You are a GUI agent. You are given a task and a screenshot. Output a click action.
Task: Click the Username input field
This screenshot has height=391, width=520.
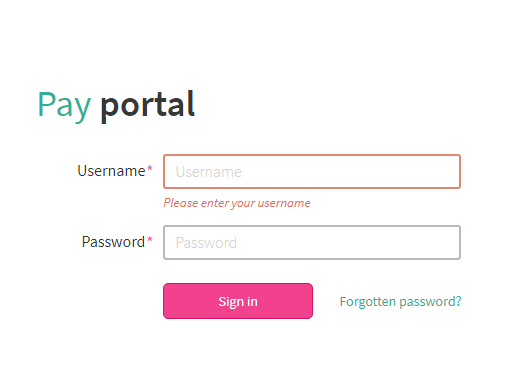(x=312, y=171)
